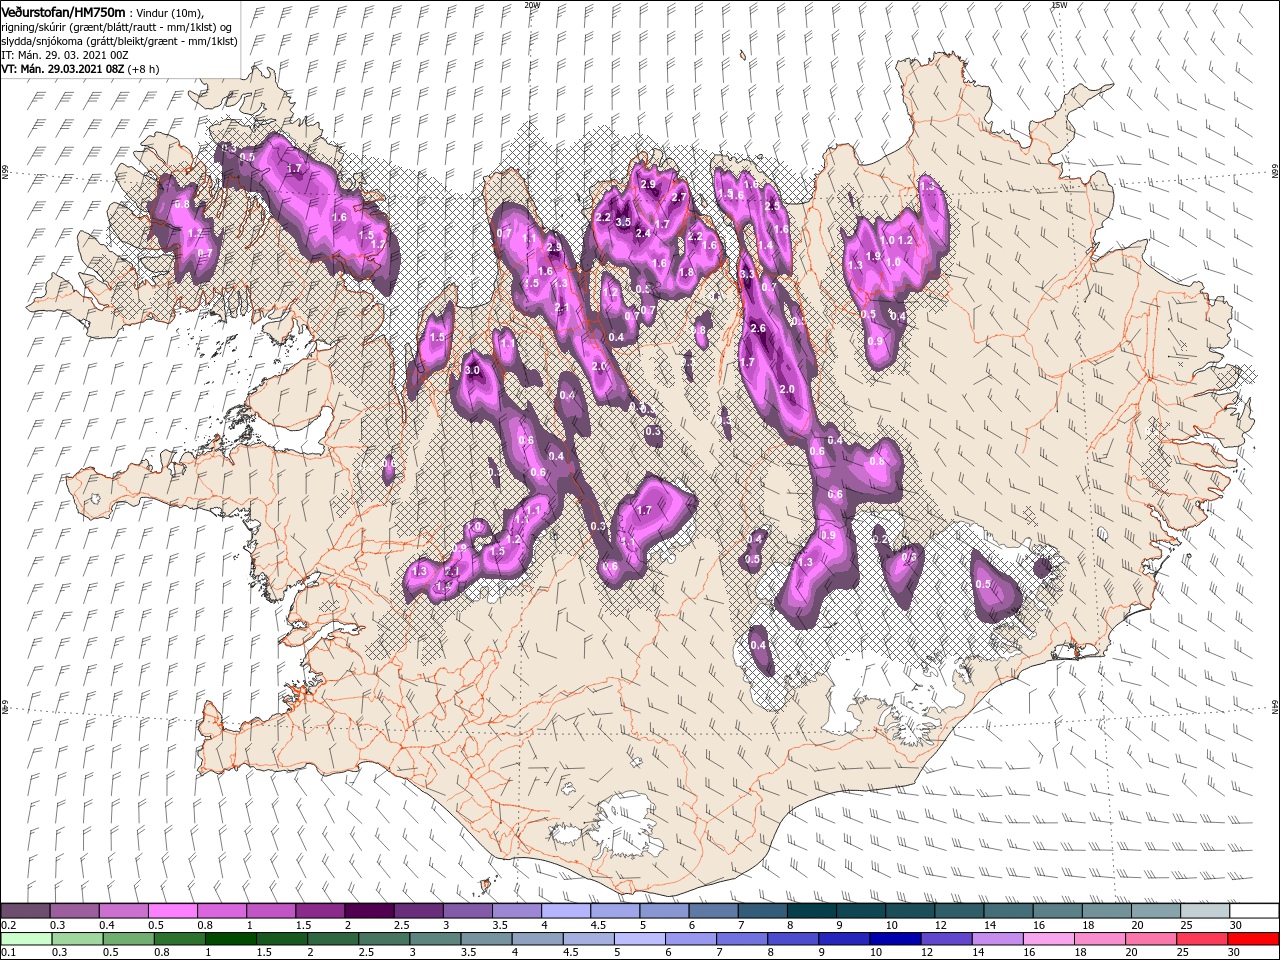The height and width of the screenshot is (960, 1280).
Task: Click the 20W longitude label at top
Action: coord(532,5)
